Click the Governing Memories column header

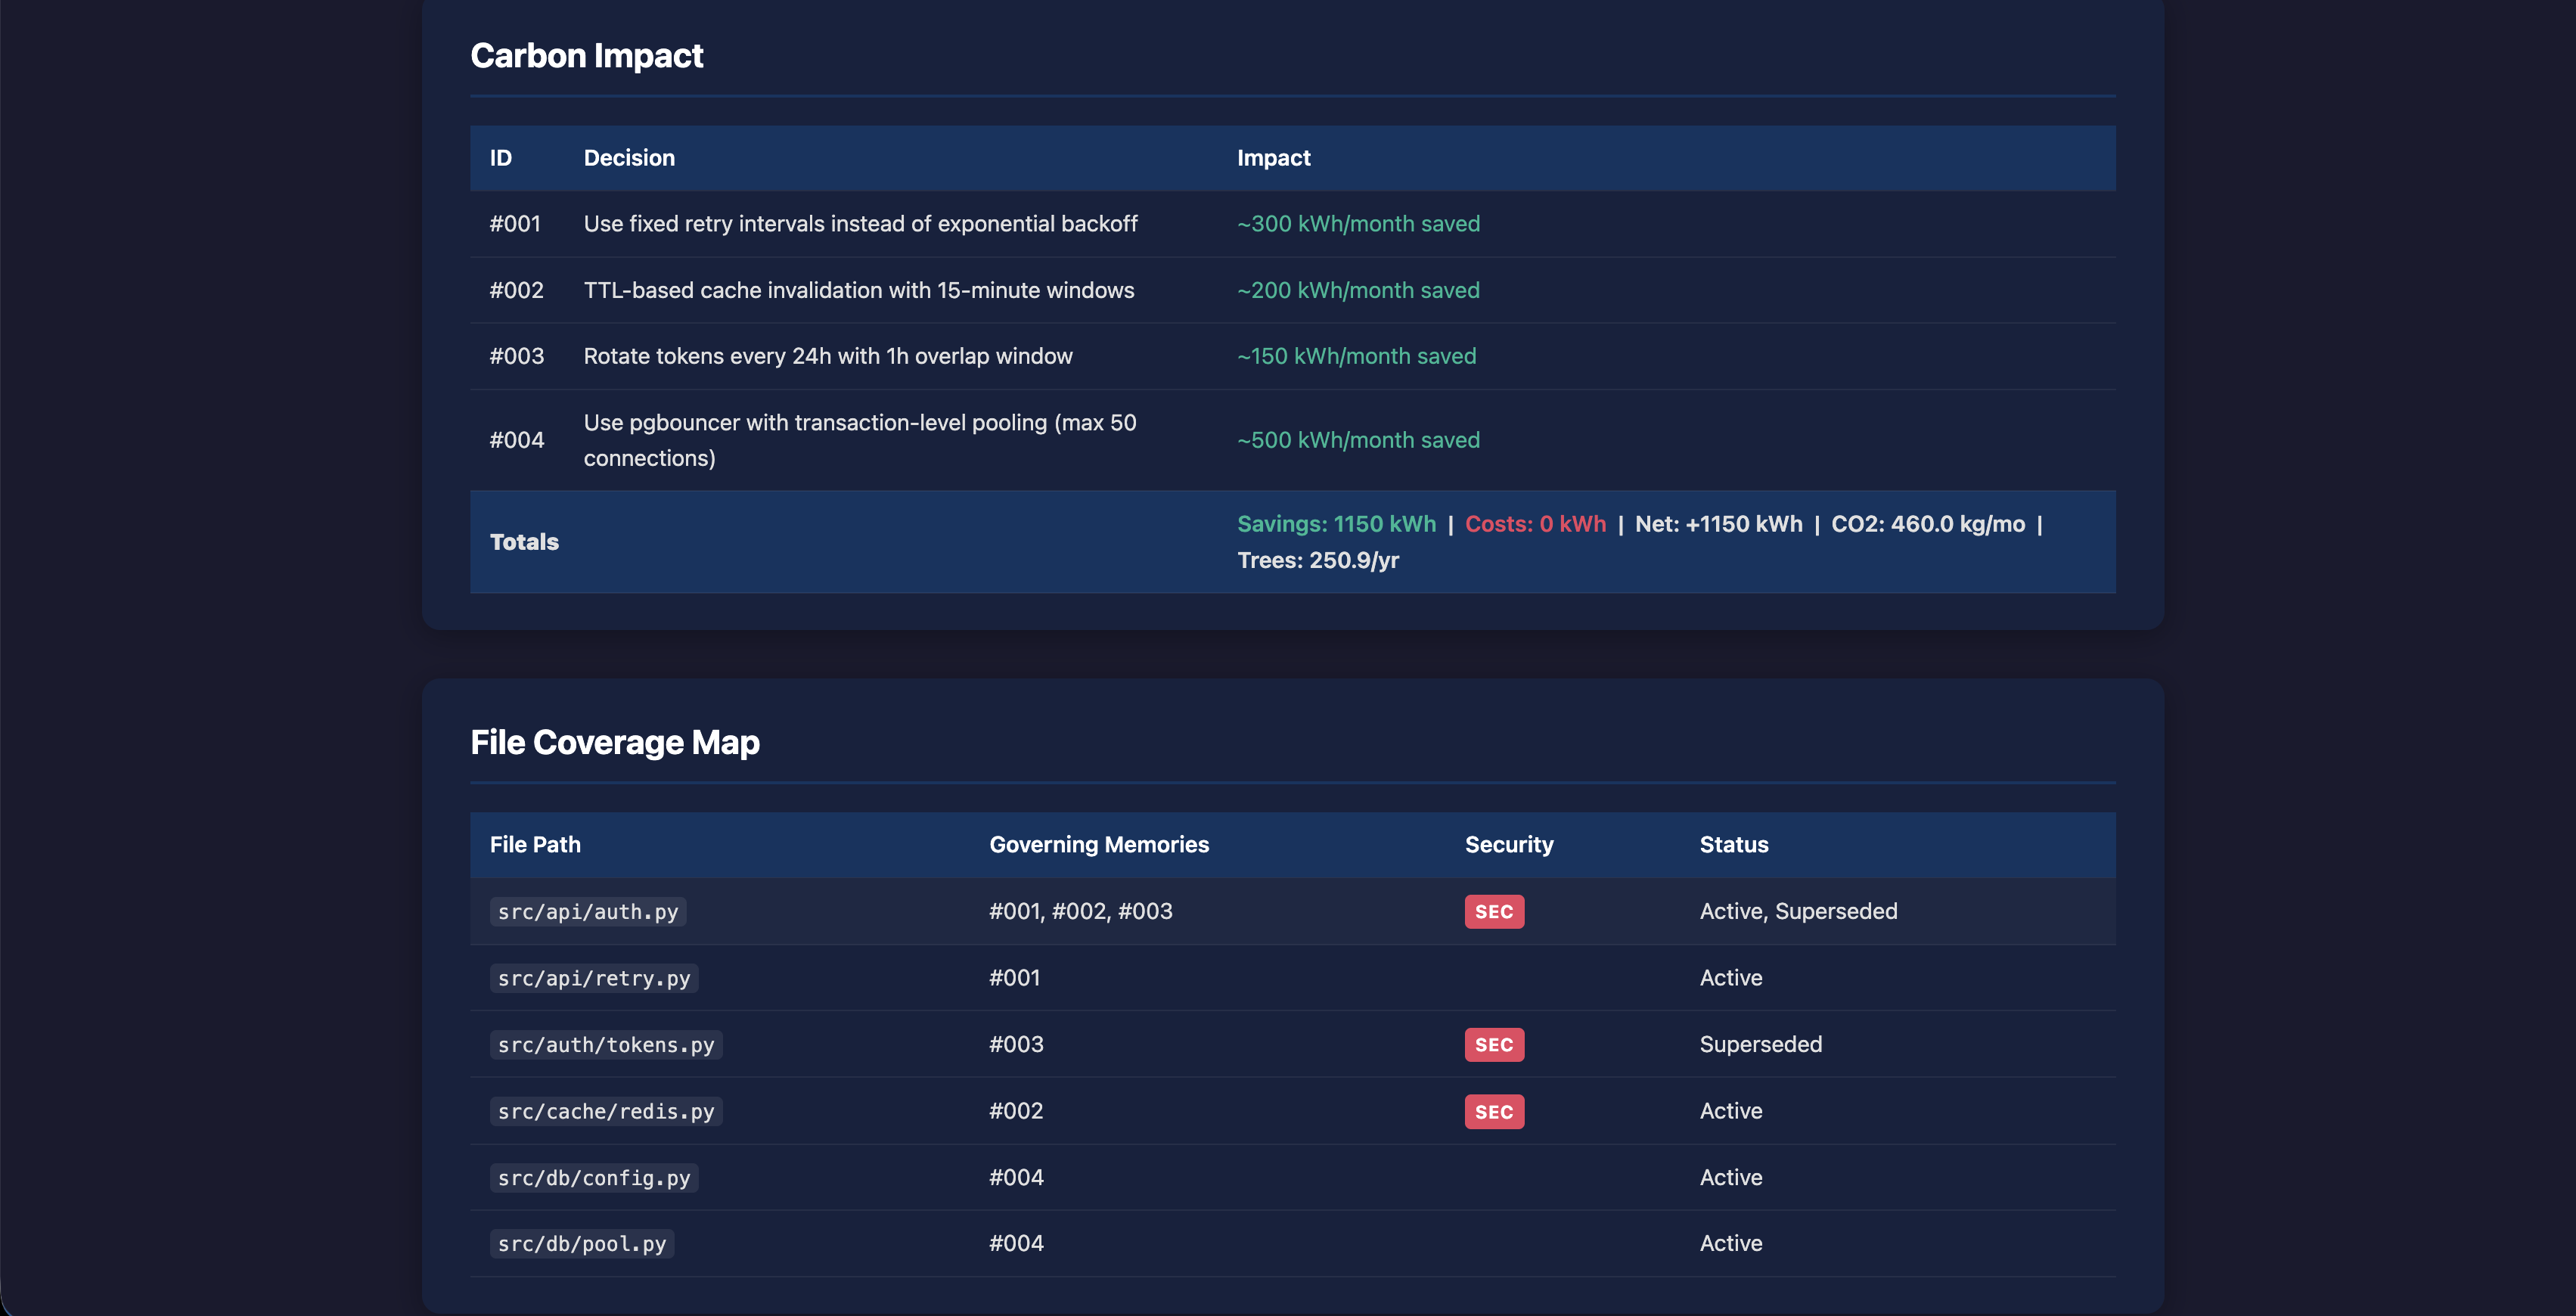click(x=1099, y=844)
